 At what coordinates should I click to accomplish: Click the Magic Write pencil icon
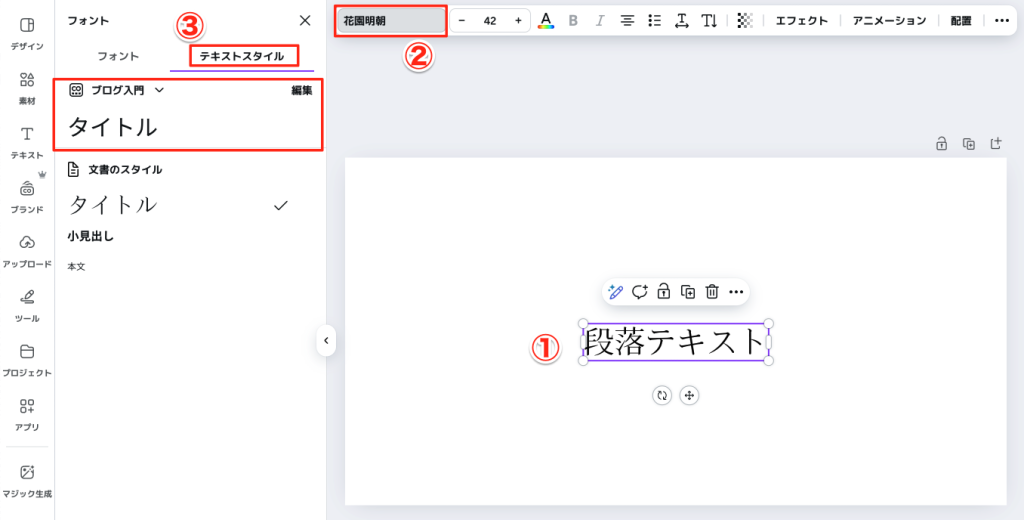pyautogui.click(x=615, y=291)
